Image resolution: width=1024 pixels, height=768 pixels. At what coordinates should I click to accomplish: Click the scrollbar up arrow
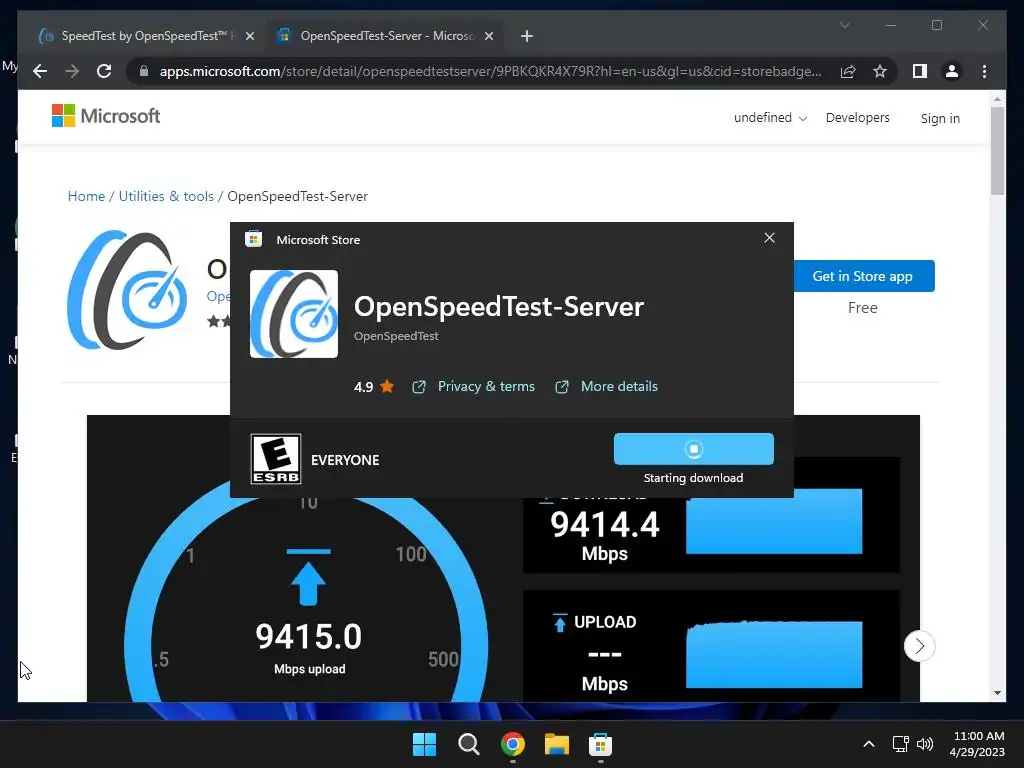coord(997,100)
